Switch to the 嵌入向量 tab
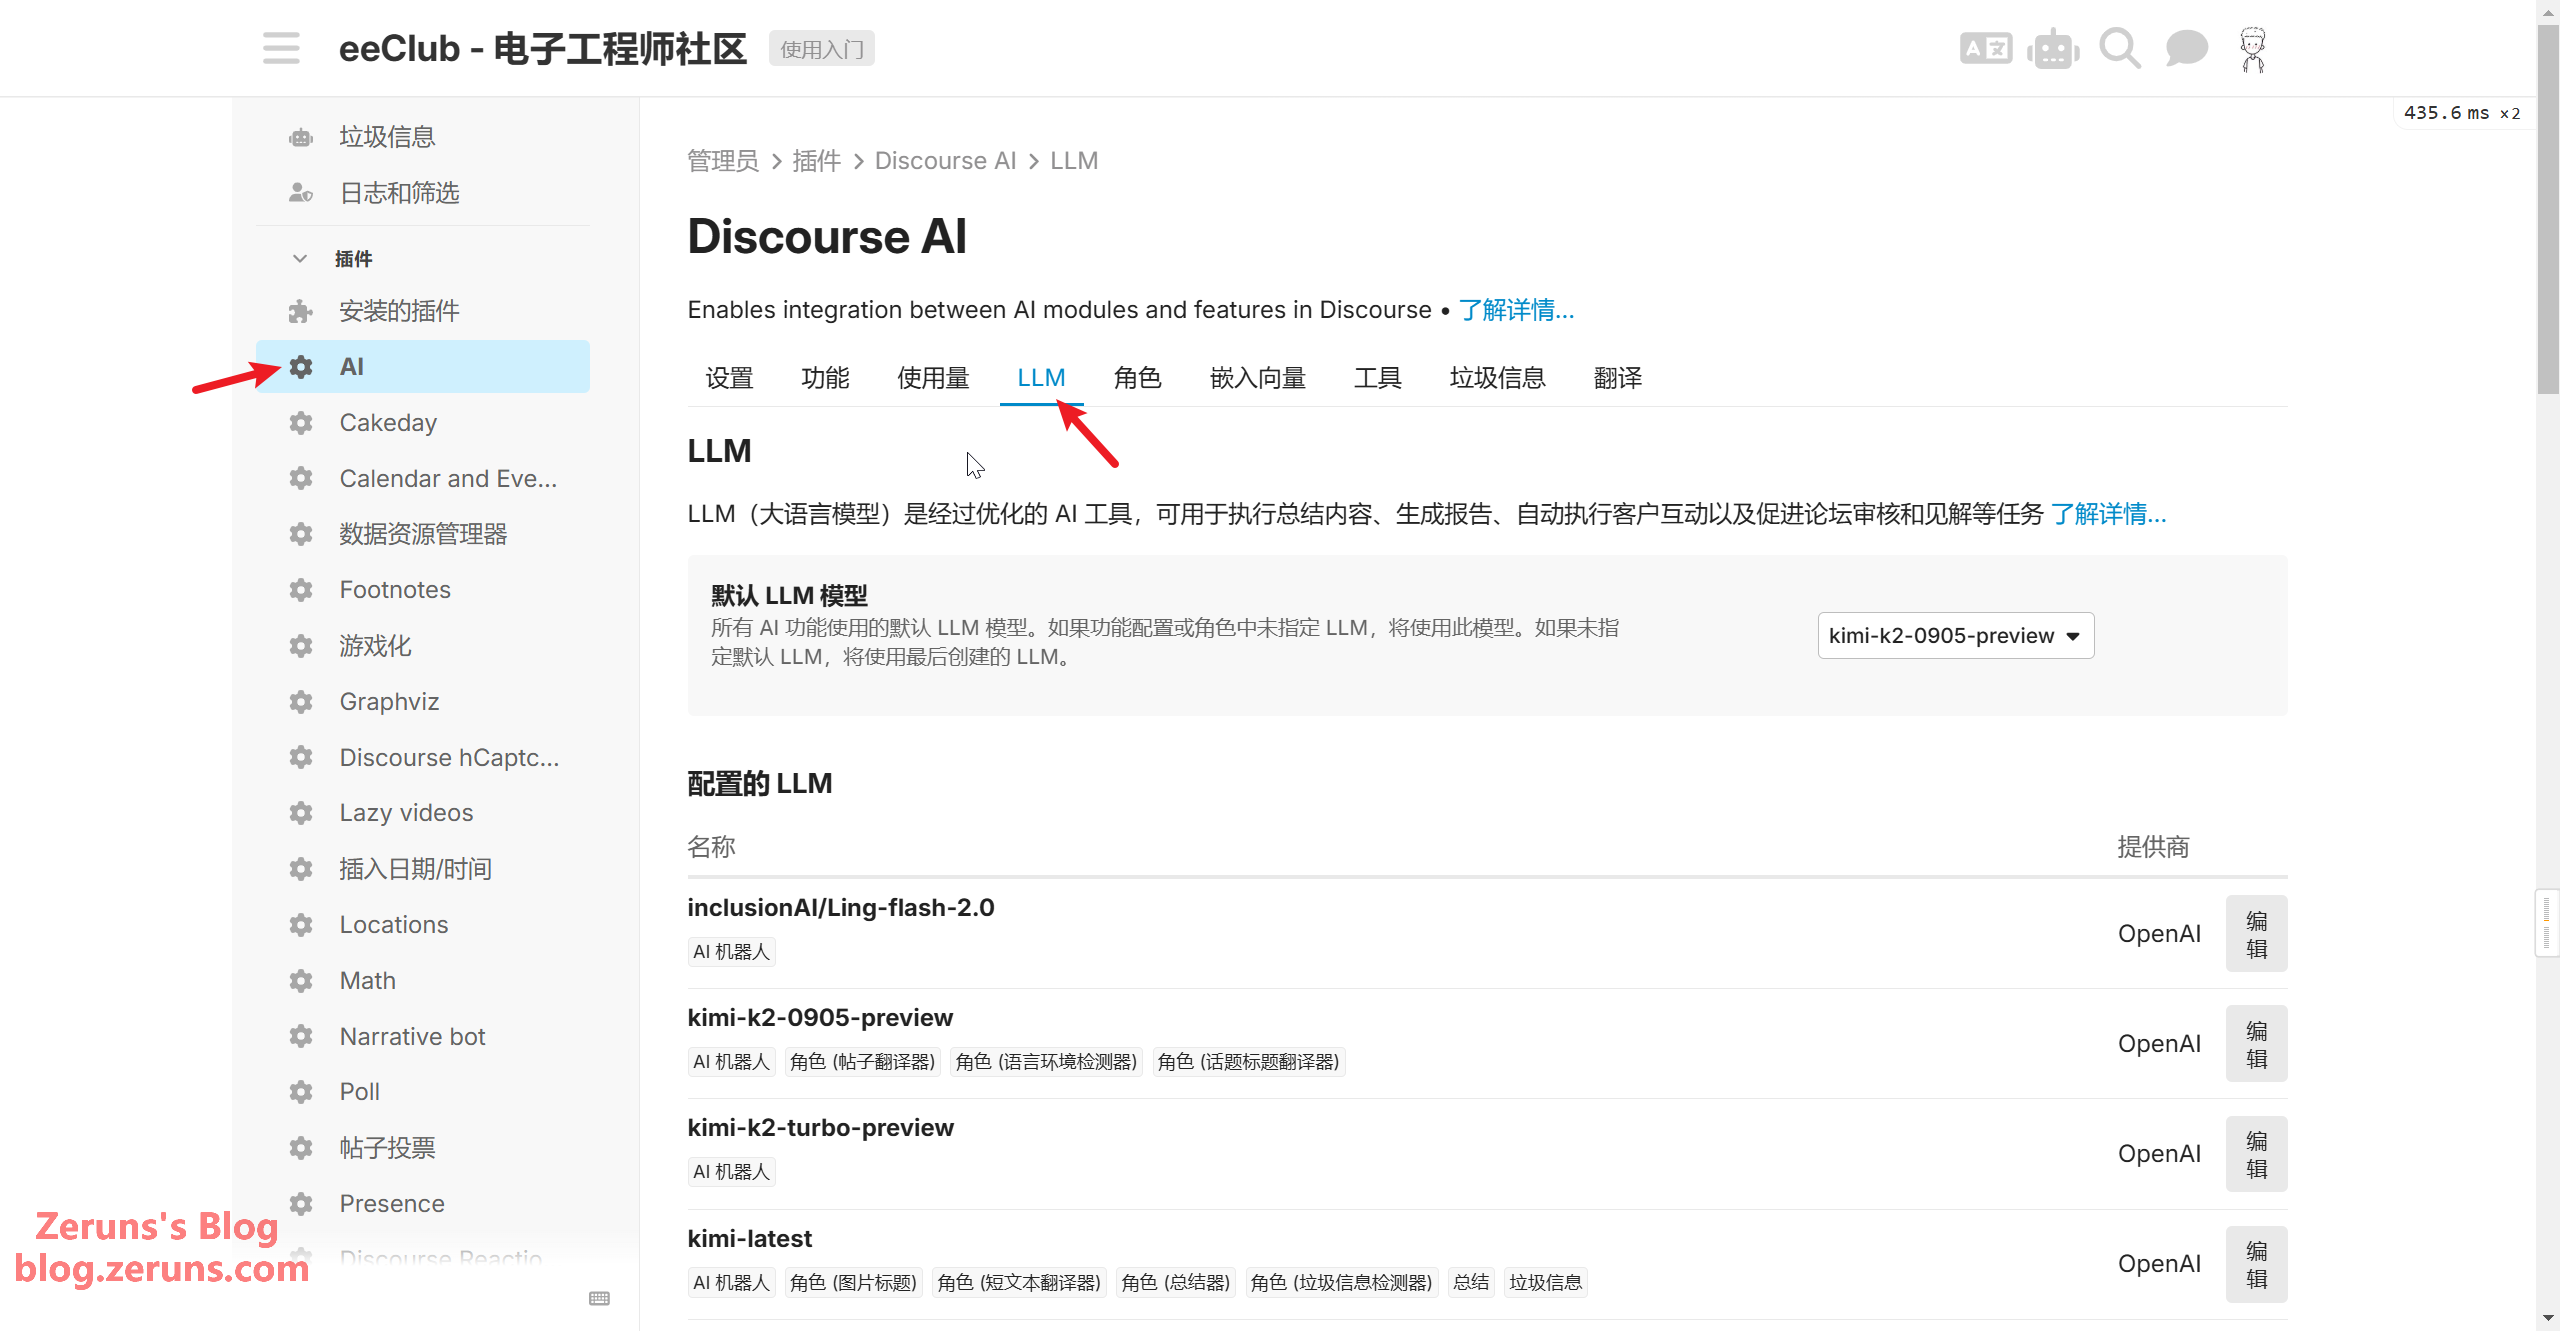2560x1331 pixels. (1257, 378)
